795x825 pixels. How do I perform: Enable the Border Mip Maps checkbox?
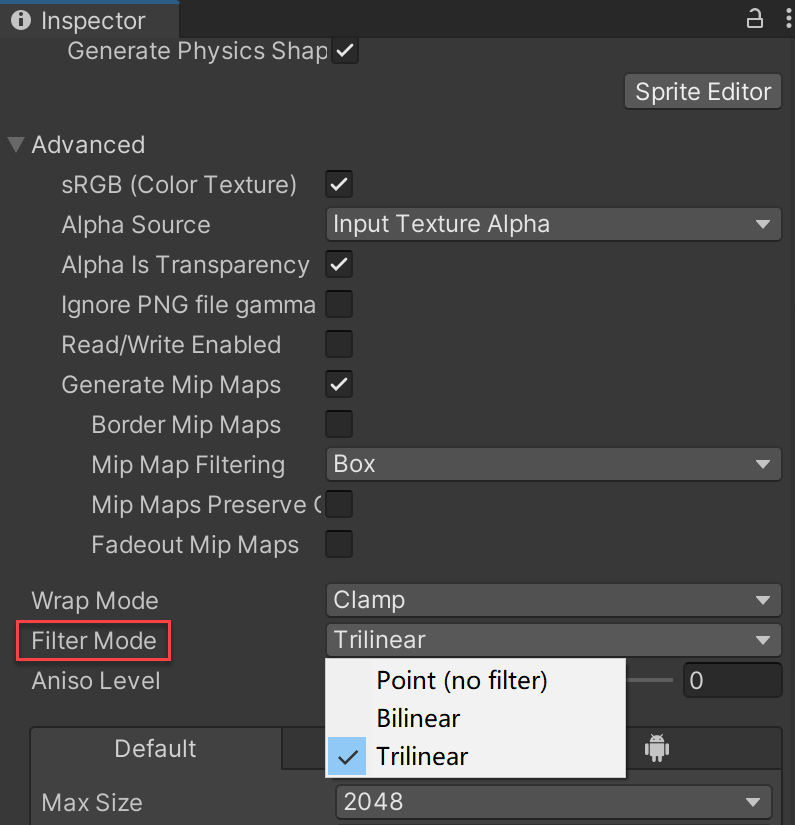click(339, 425)
